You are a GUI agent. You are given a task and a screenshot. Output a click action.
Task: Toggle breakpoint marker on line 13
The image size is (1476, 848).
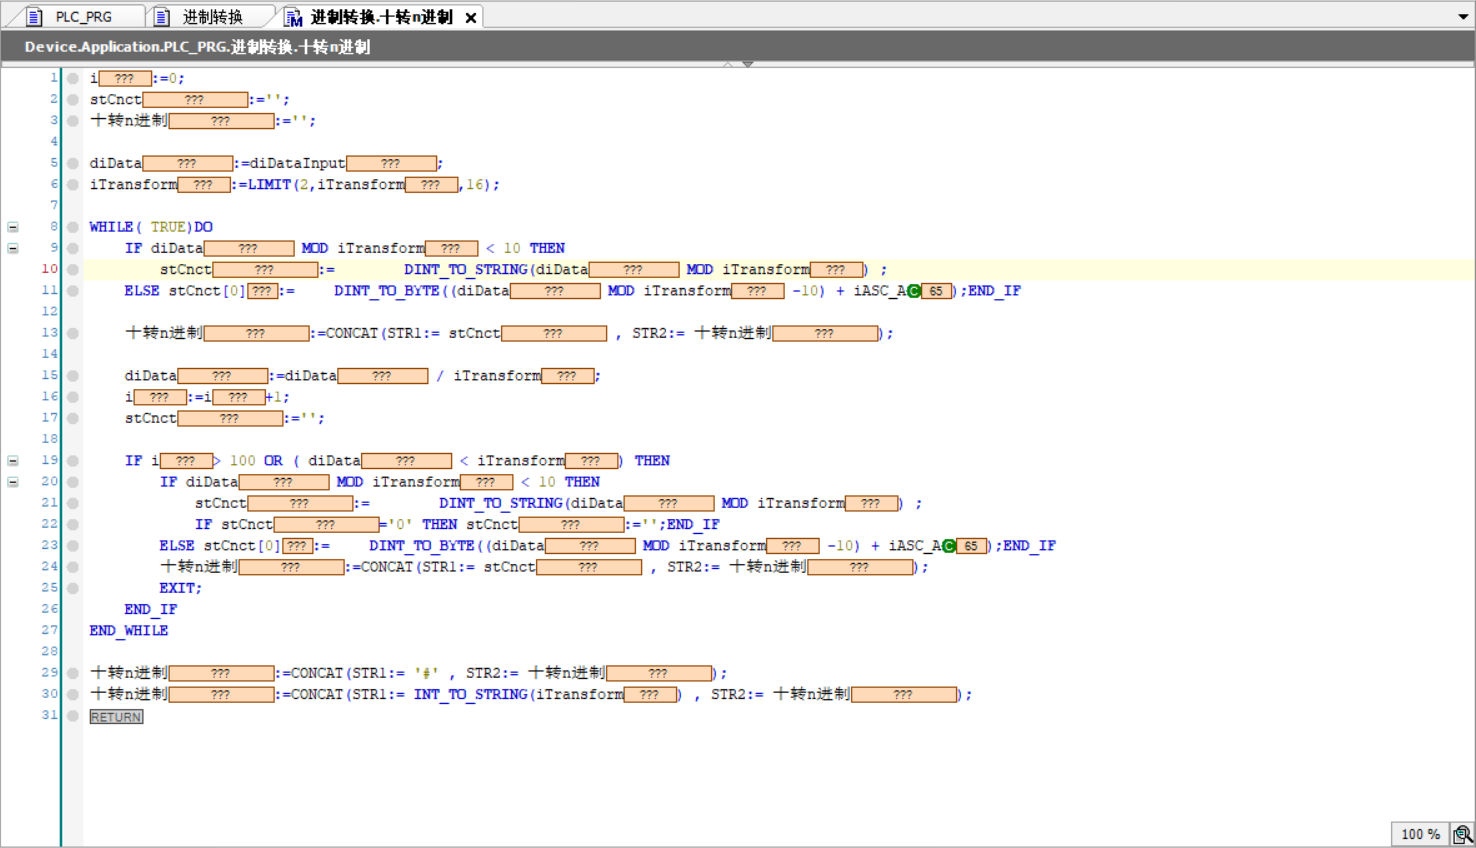coord(73,333)
